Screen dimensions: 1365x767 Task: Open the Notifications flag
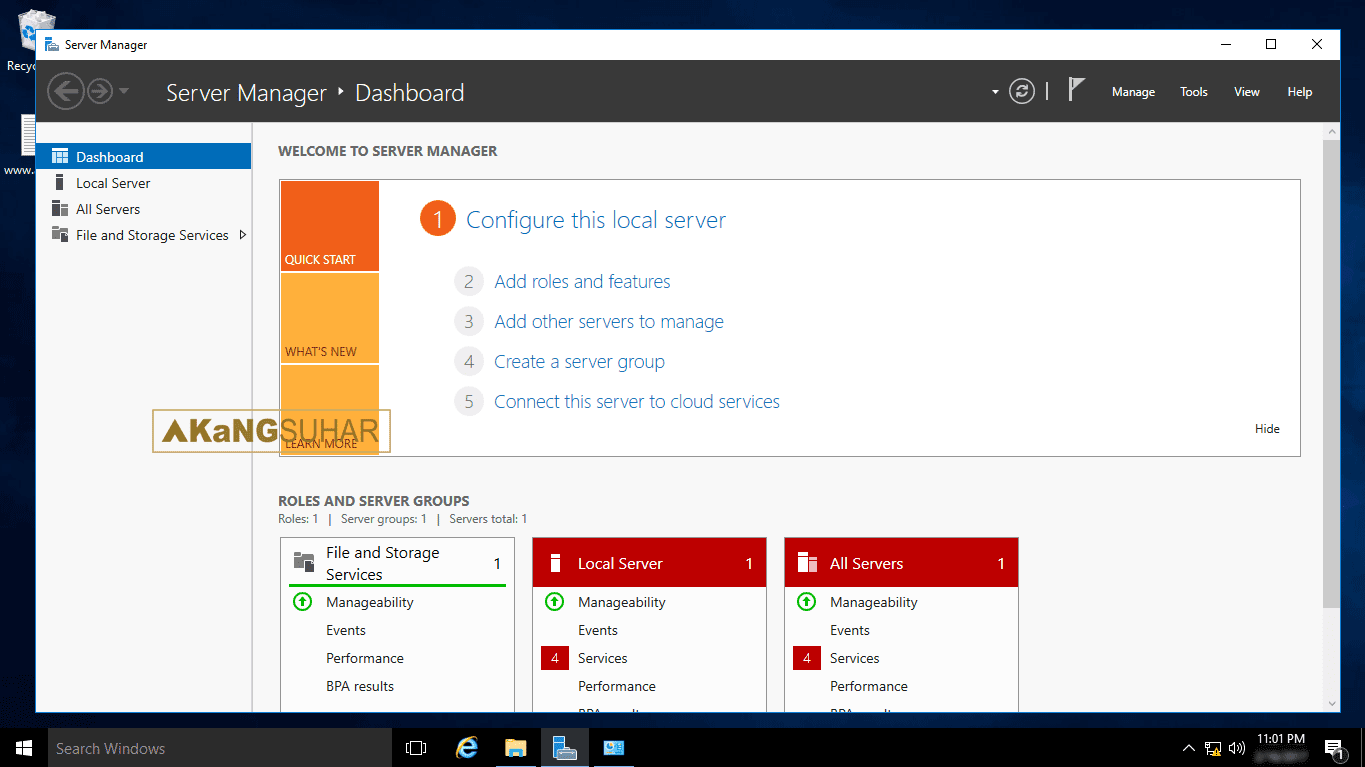click(1076, 90)
